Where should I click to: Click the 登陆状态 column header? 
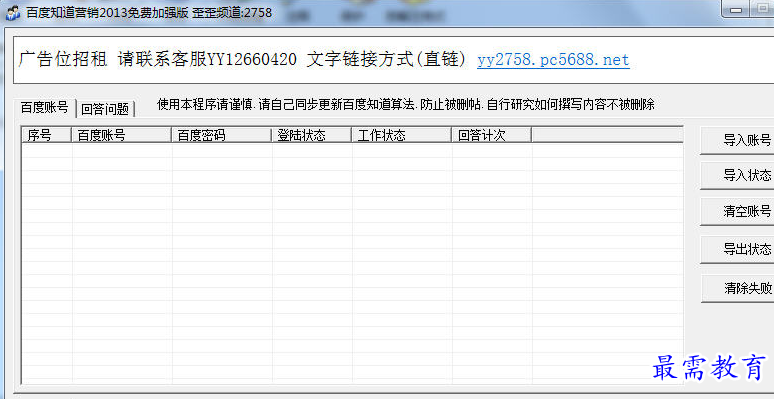[x=311, y=135]
